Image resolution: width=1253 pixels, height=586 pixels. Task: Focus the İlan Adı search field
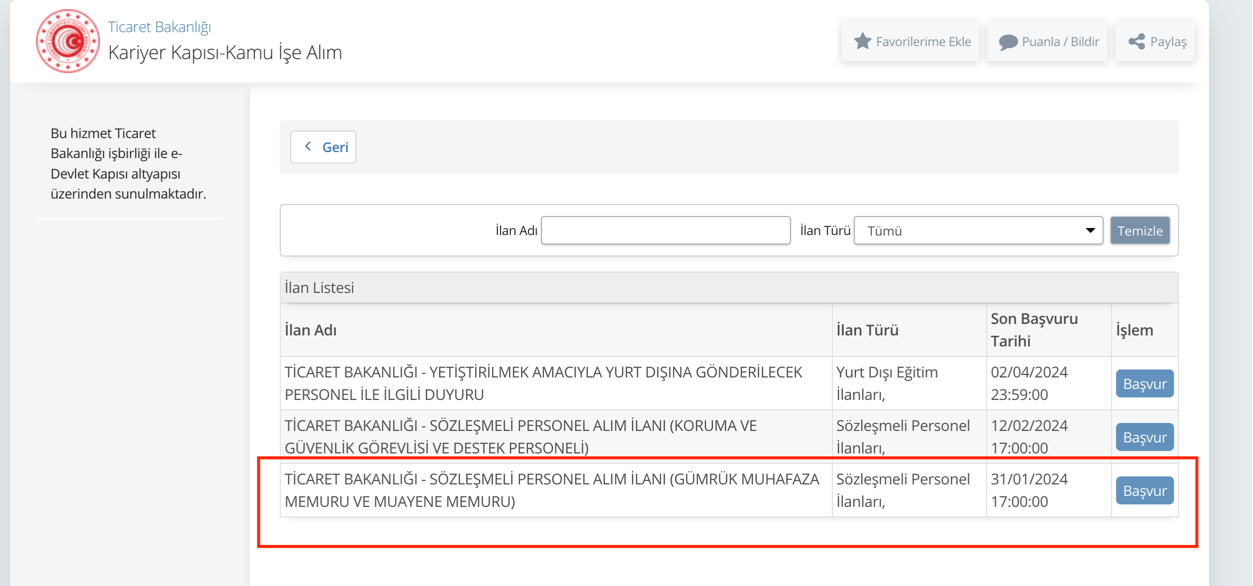(666, 230)
